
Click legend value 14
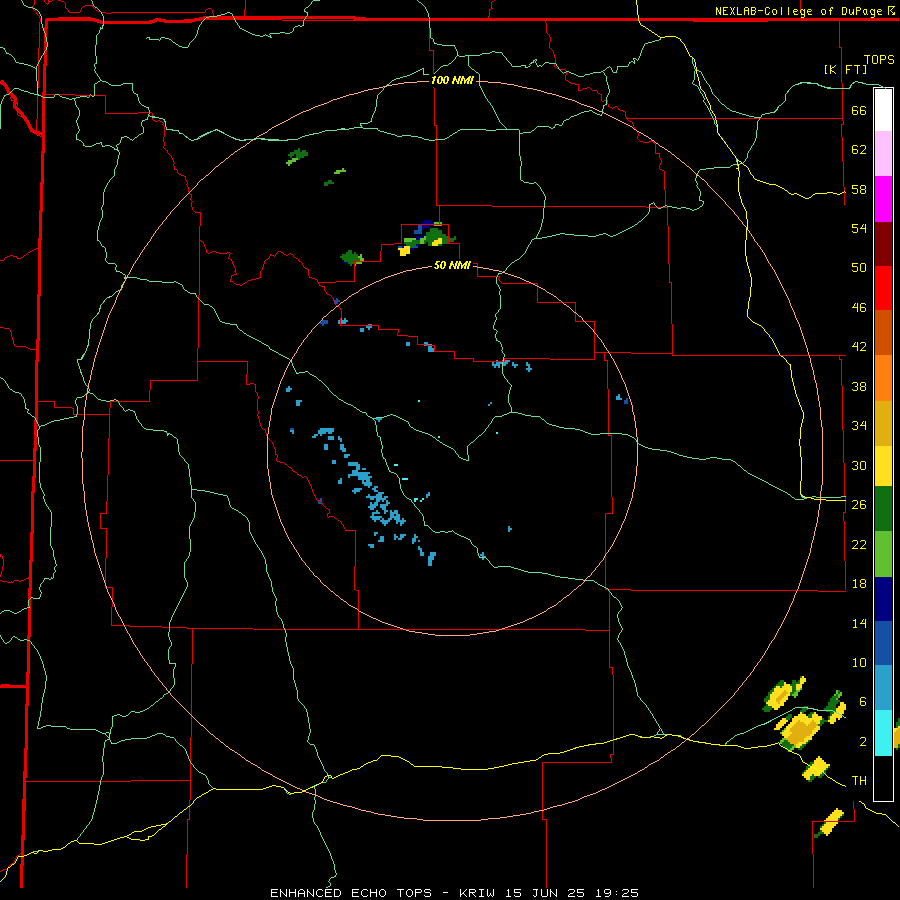tap(859, 623)
